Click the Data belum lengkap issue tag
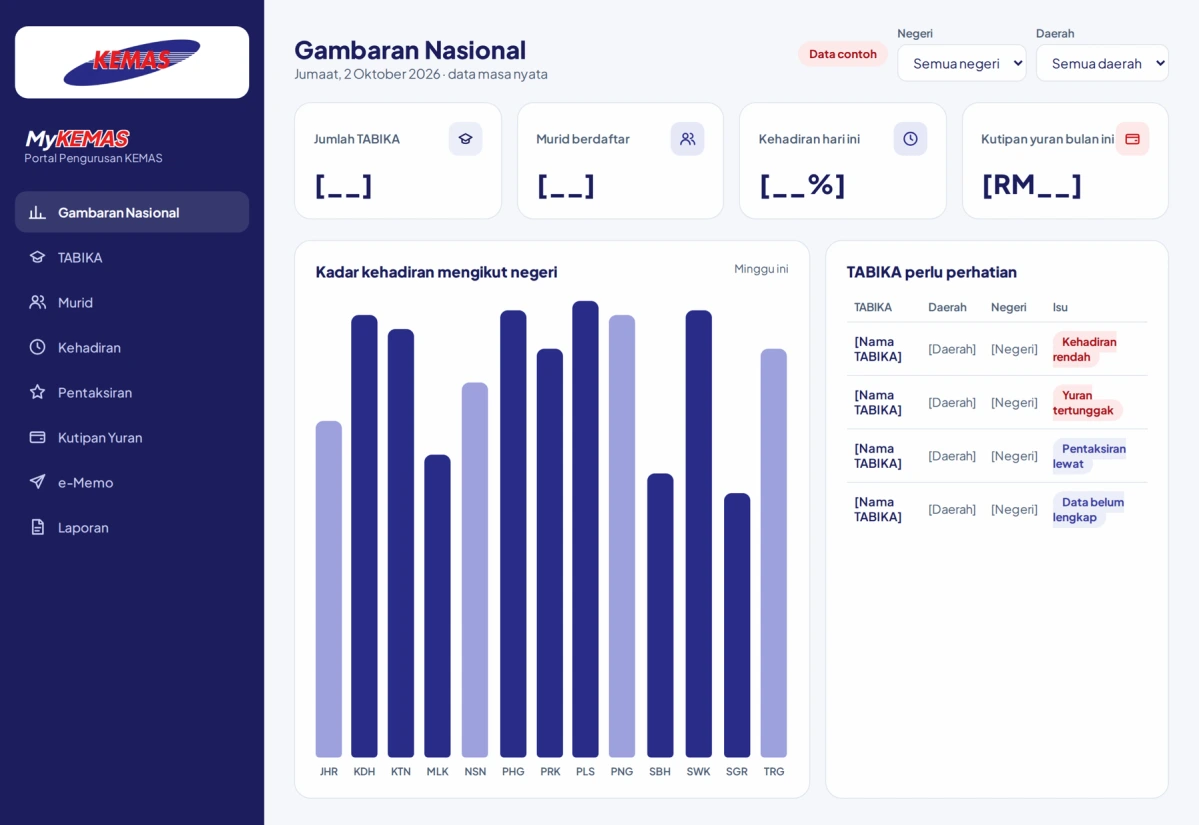 point(1088,510)
